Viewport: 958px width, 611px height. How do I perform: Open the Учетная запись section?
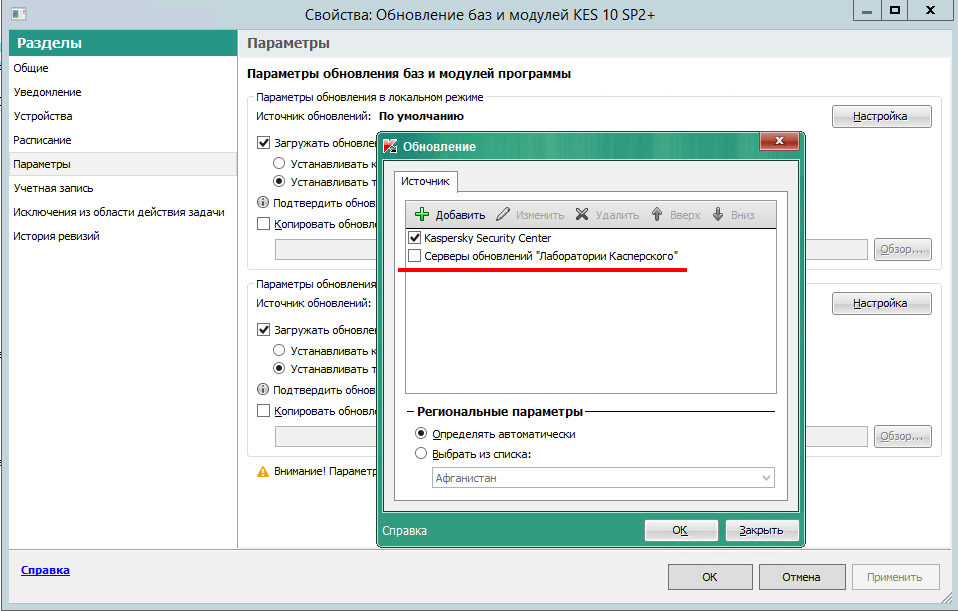tap(53, 188)
